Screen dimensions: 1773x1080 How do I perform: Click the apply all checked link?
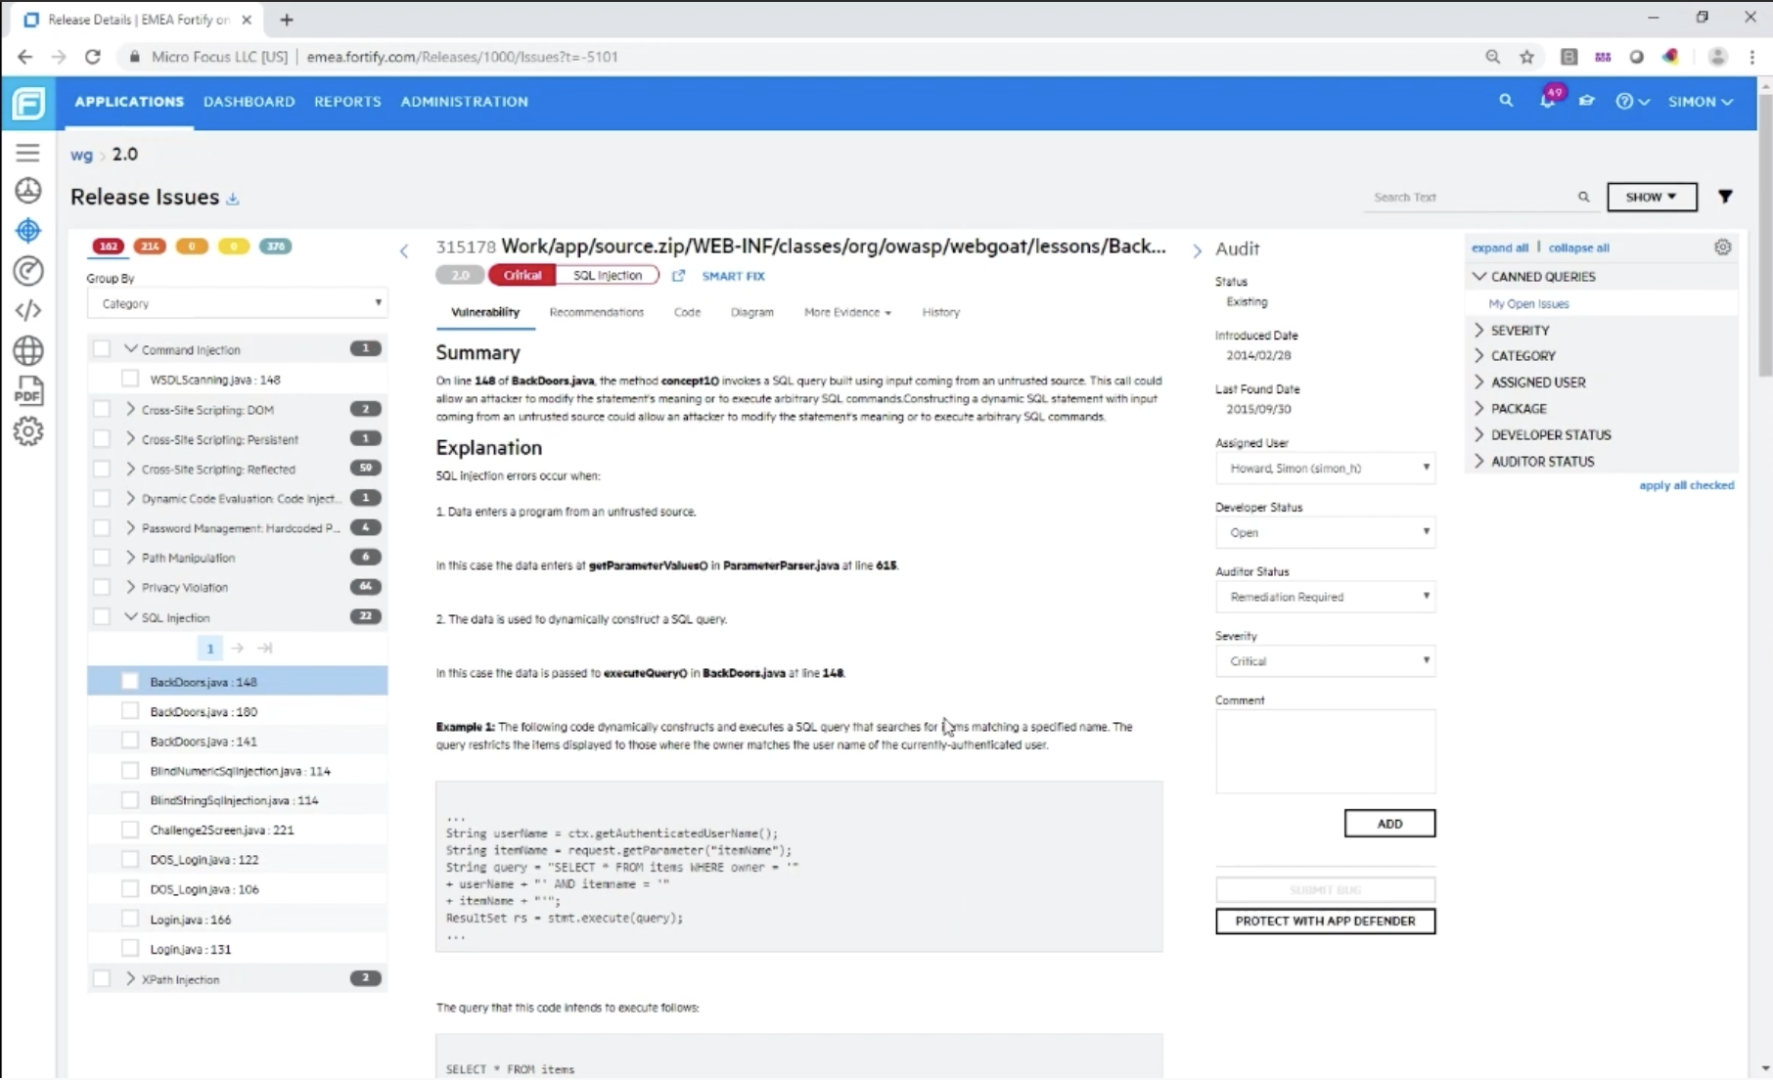[x=1686, y=485]
